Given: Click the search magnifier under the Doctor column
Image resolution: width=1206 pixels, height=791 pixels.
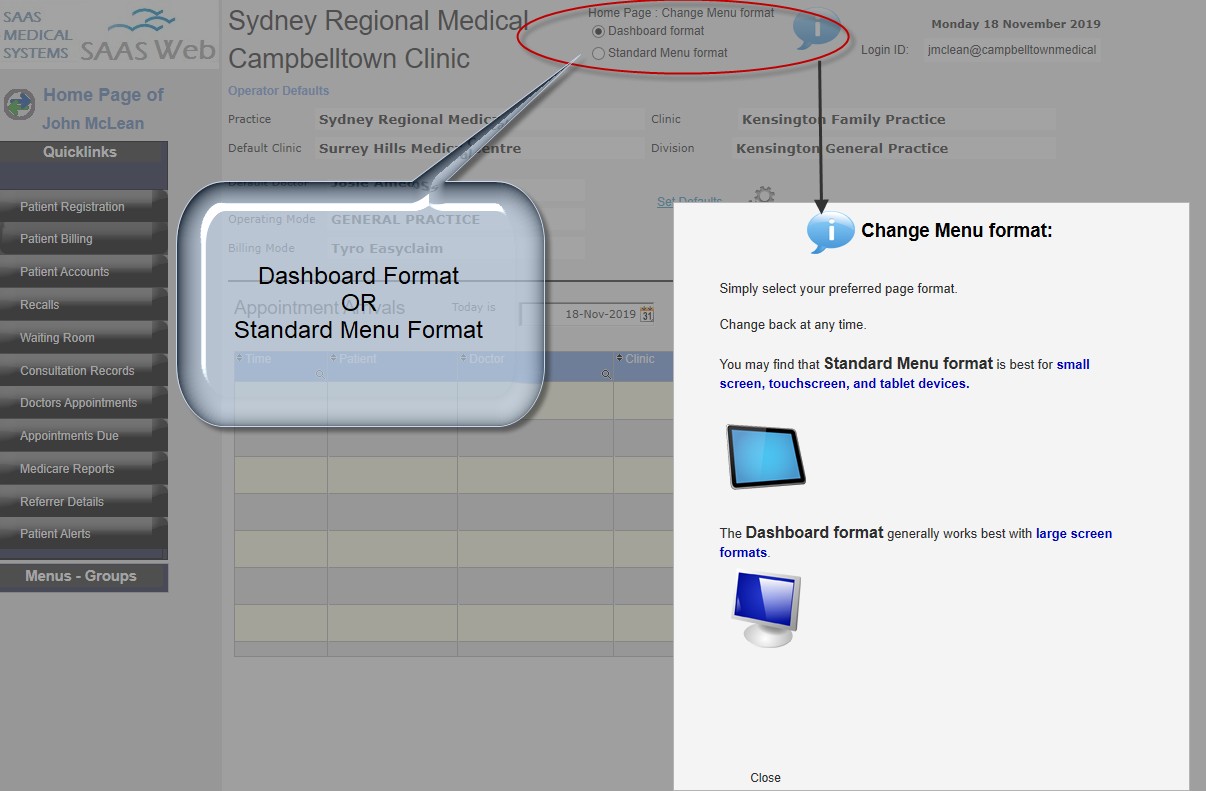Looking at the screenshot, I should (x=605, y=374).
